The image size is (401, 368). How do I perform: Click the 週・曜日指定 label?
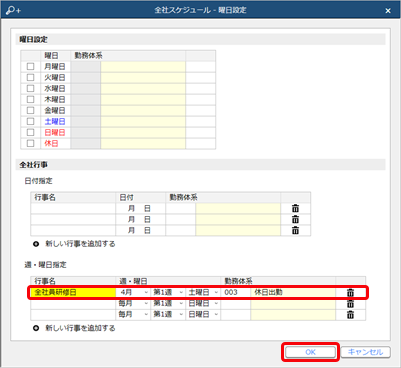click(x=46, y=265)
